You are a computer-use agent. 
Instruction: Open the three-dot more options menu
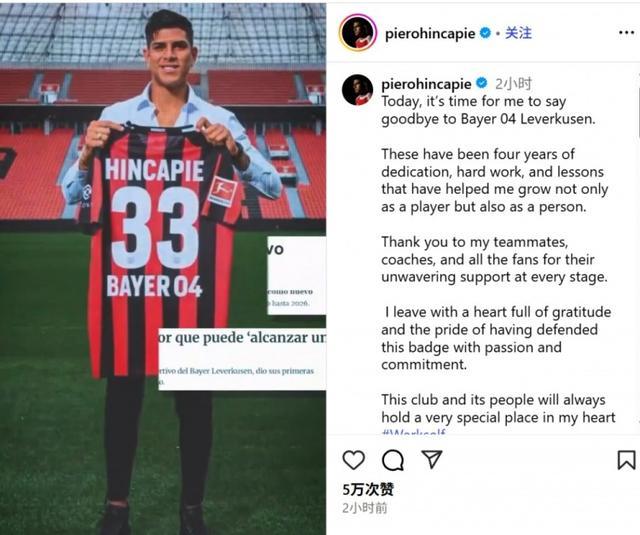pos(626,33)
